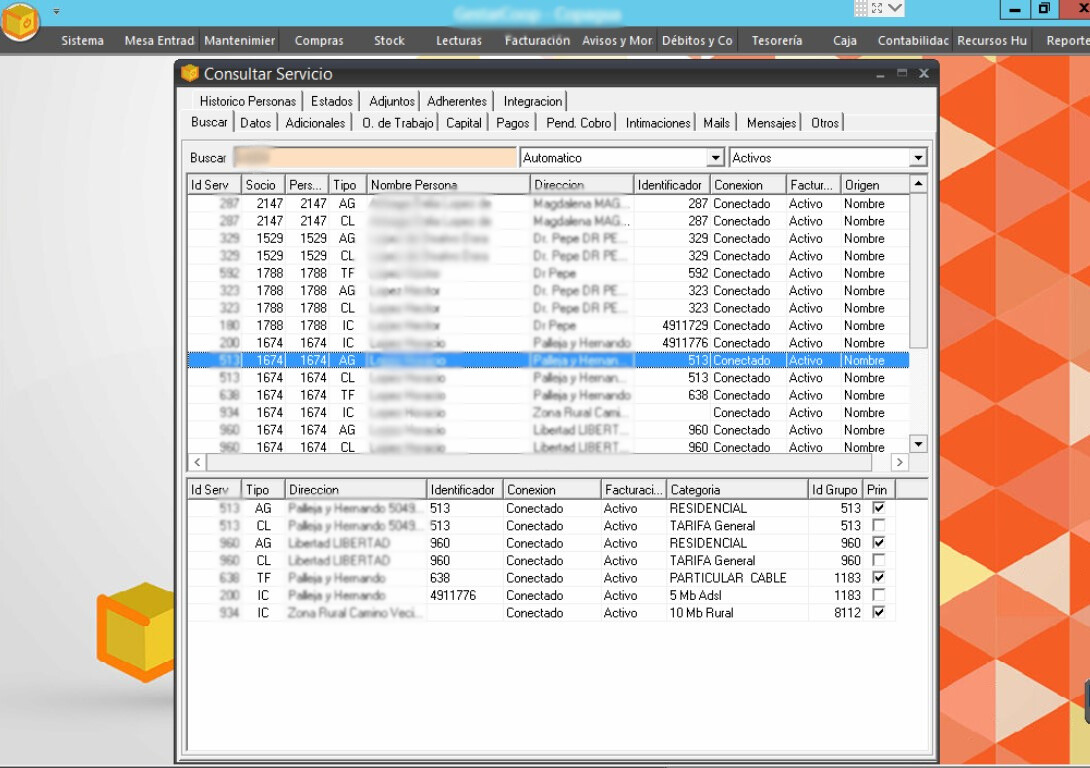Click the orange cube application logo button

[x=20, y=22]
